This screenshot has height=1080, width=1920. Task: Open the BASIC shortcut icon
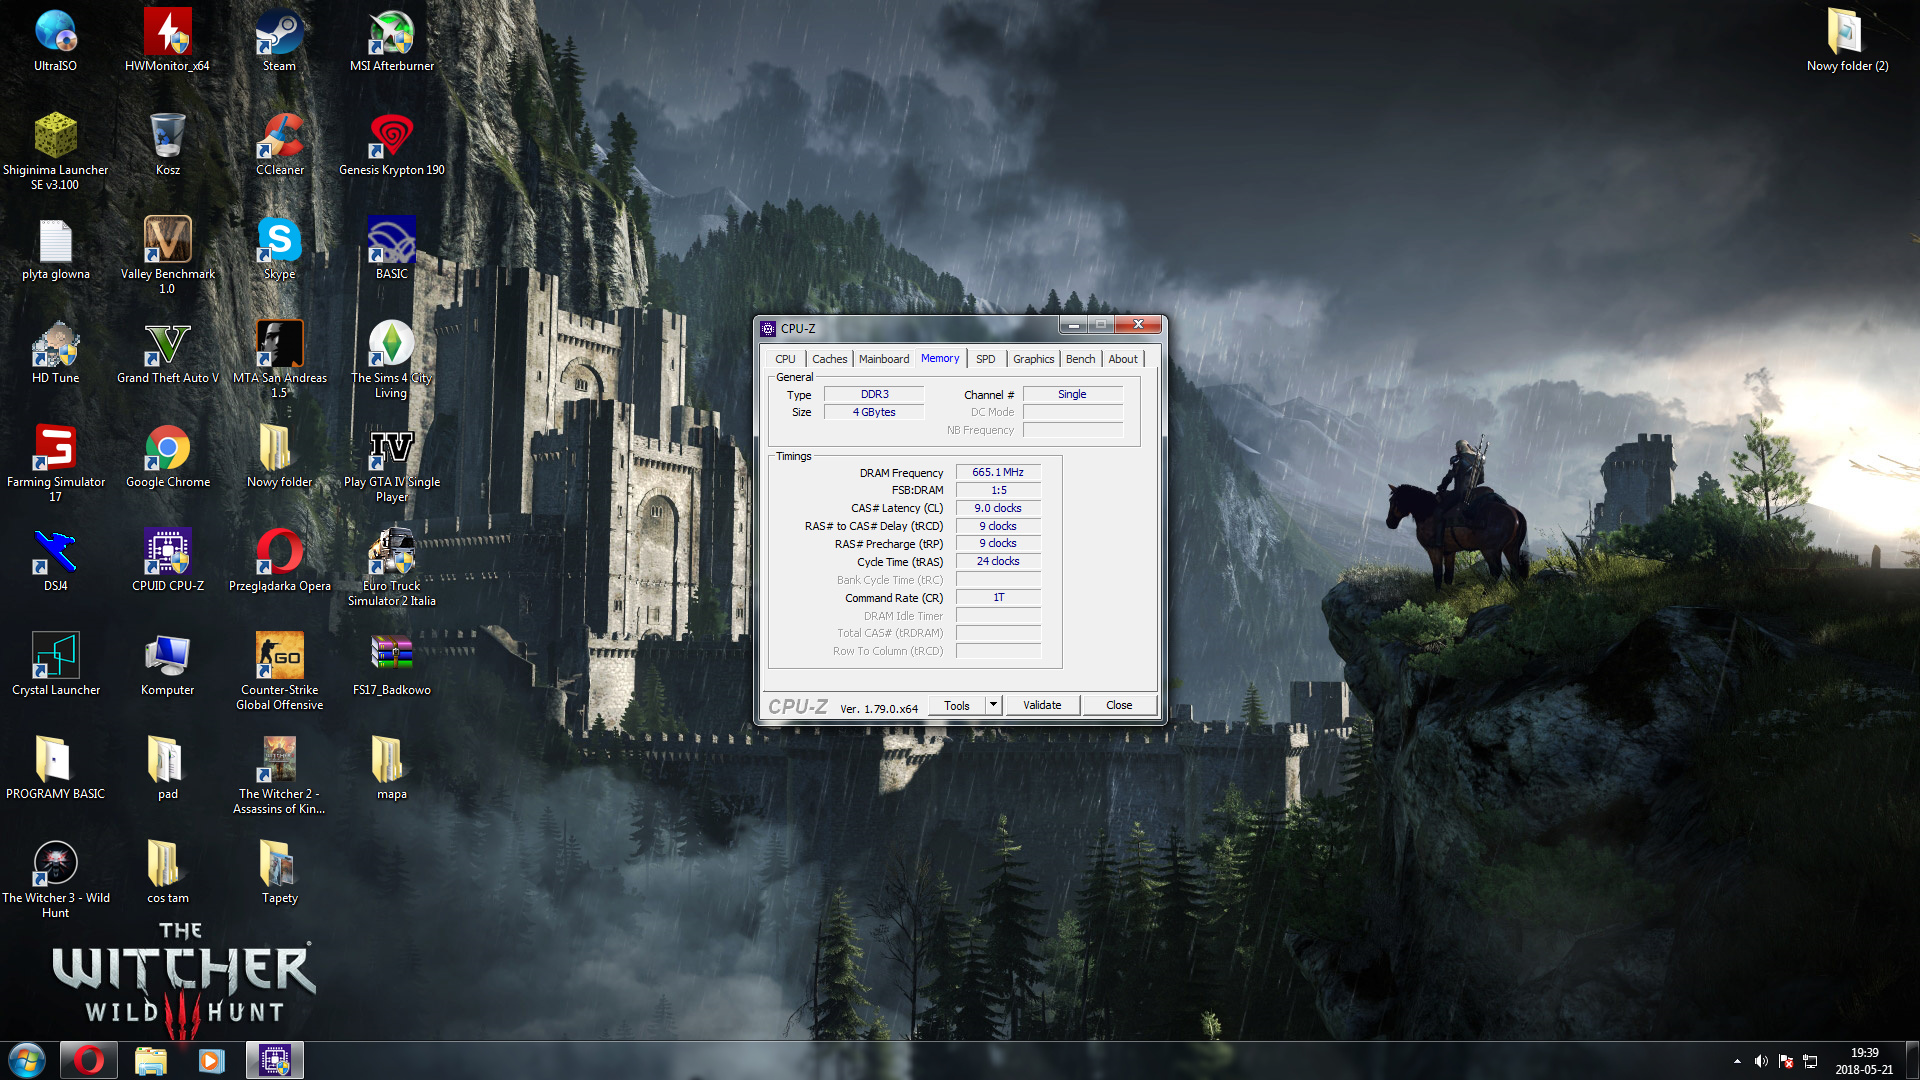tap(391, 249)
